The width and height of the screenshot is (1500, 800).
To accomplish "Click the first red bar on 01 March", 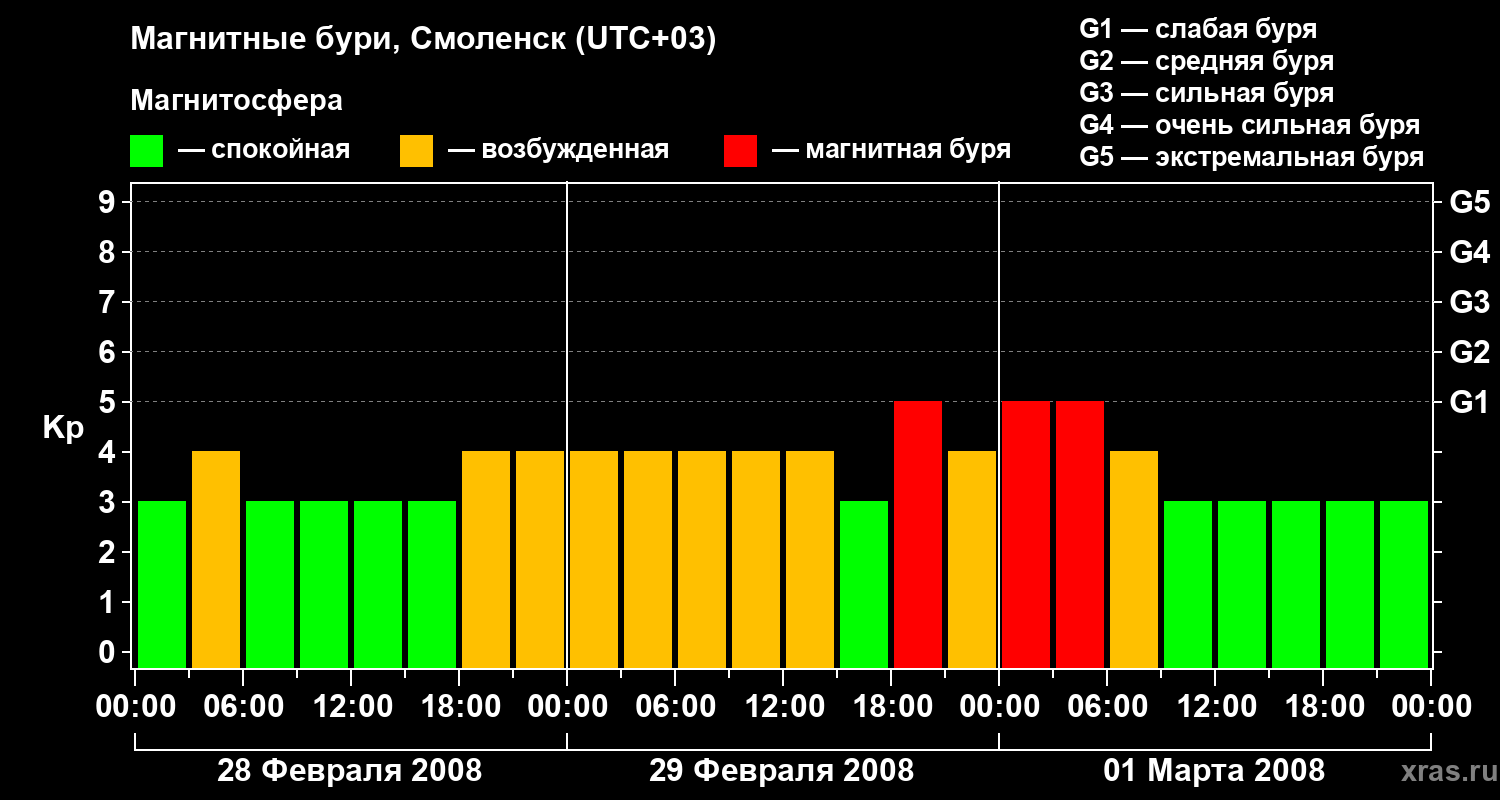I will pos(1026,534).
